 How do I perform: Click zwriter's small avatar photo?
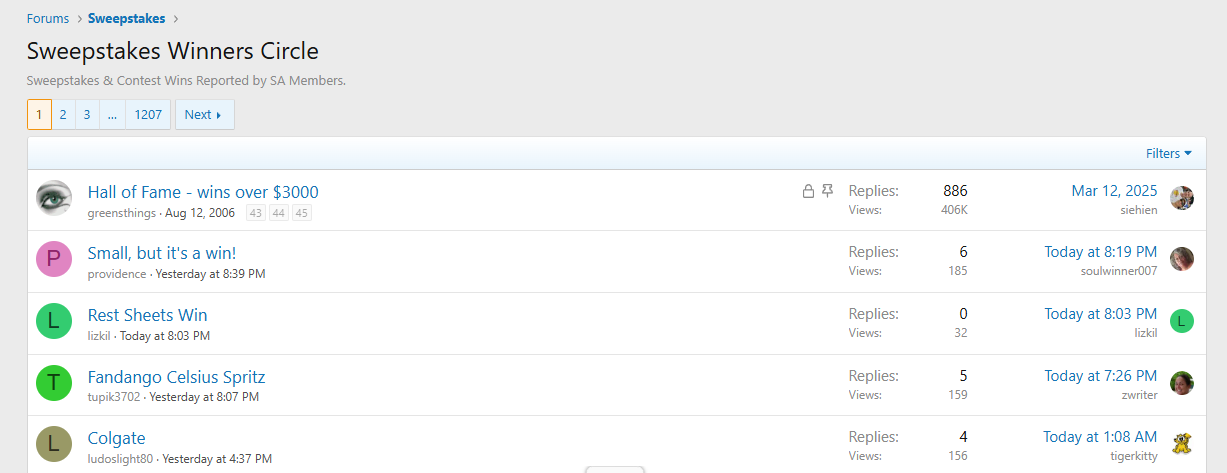pos(1182,383)
